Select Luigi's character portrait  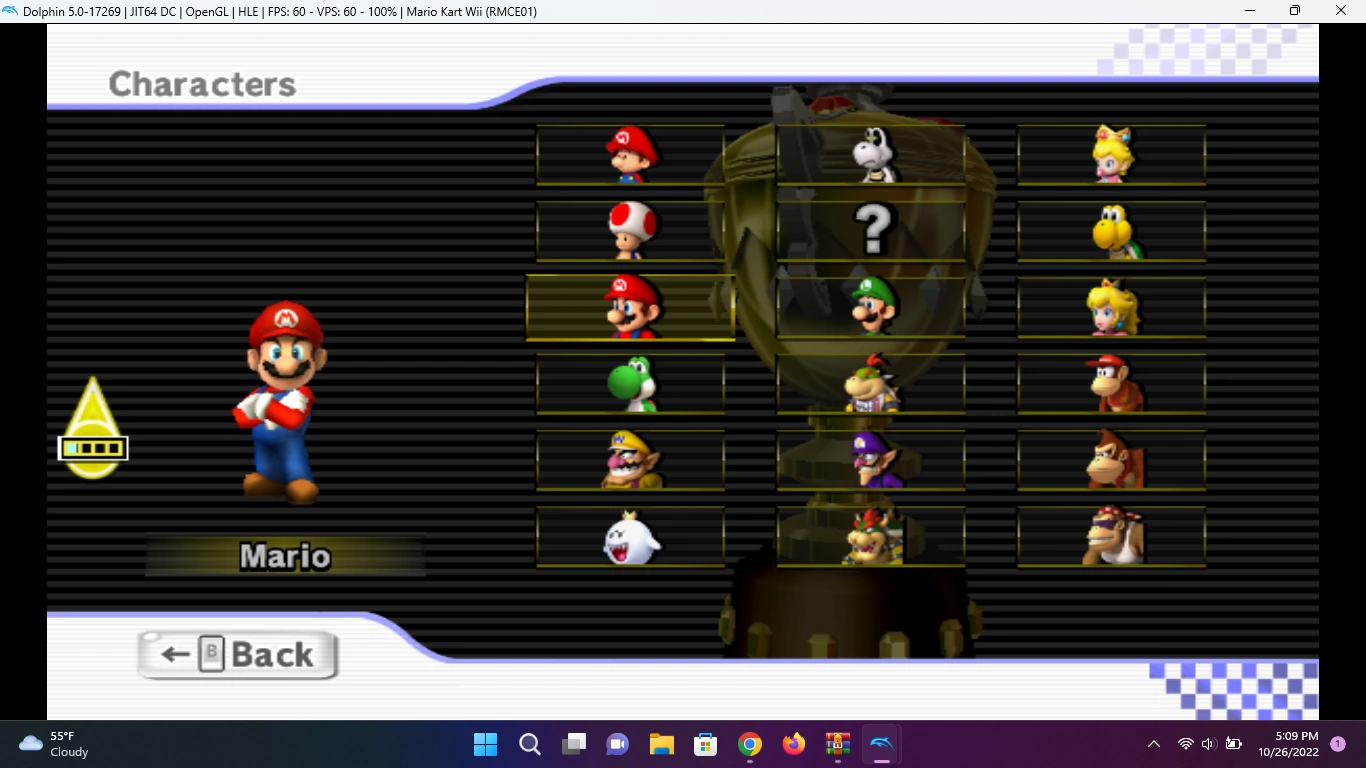871,307
